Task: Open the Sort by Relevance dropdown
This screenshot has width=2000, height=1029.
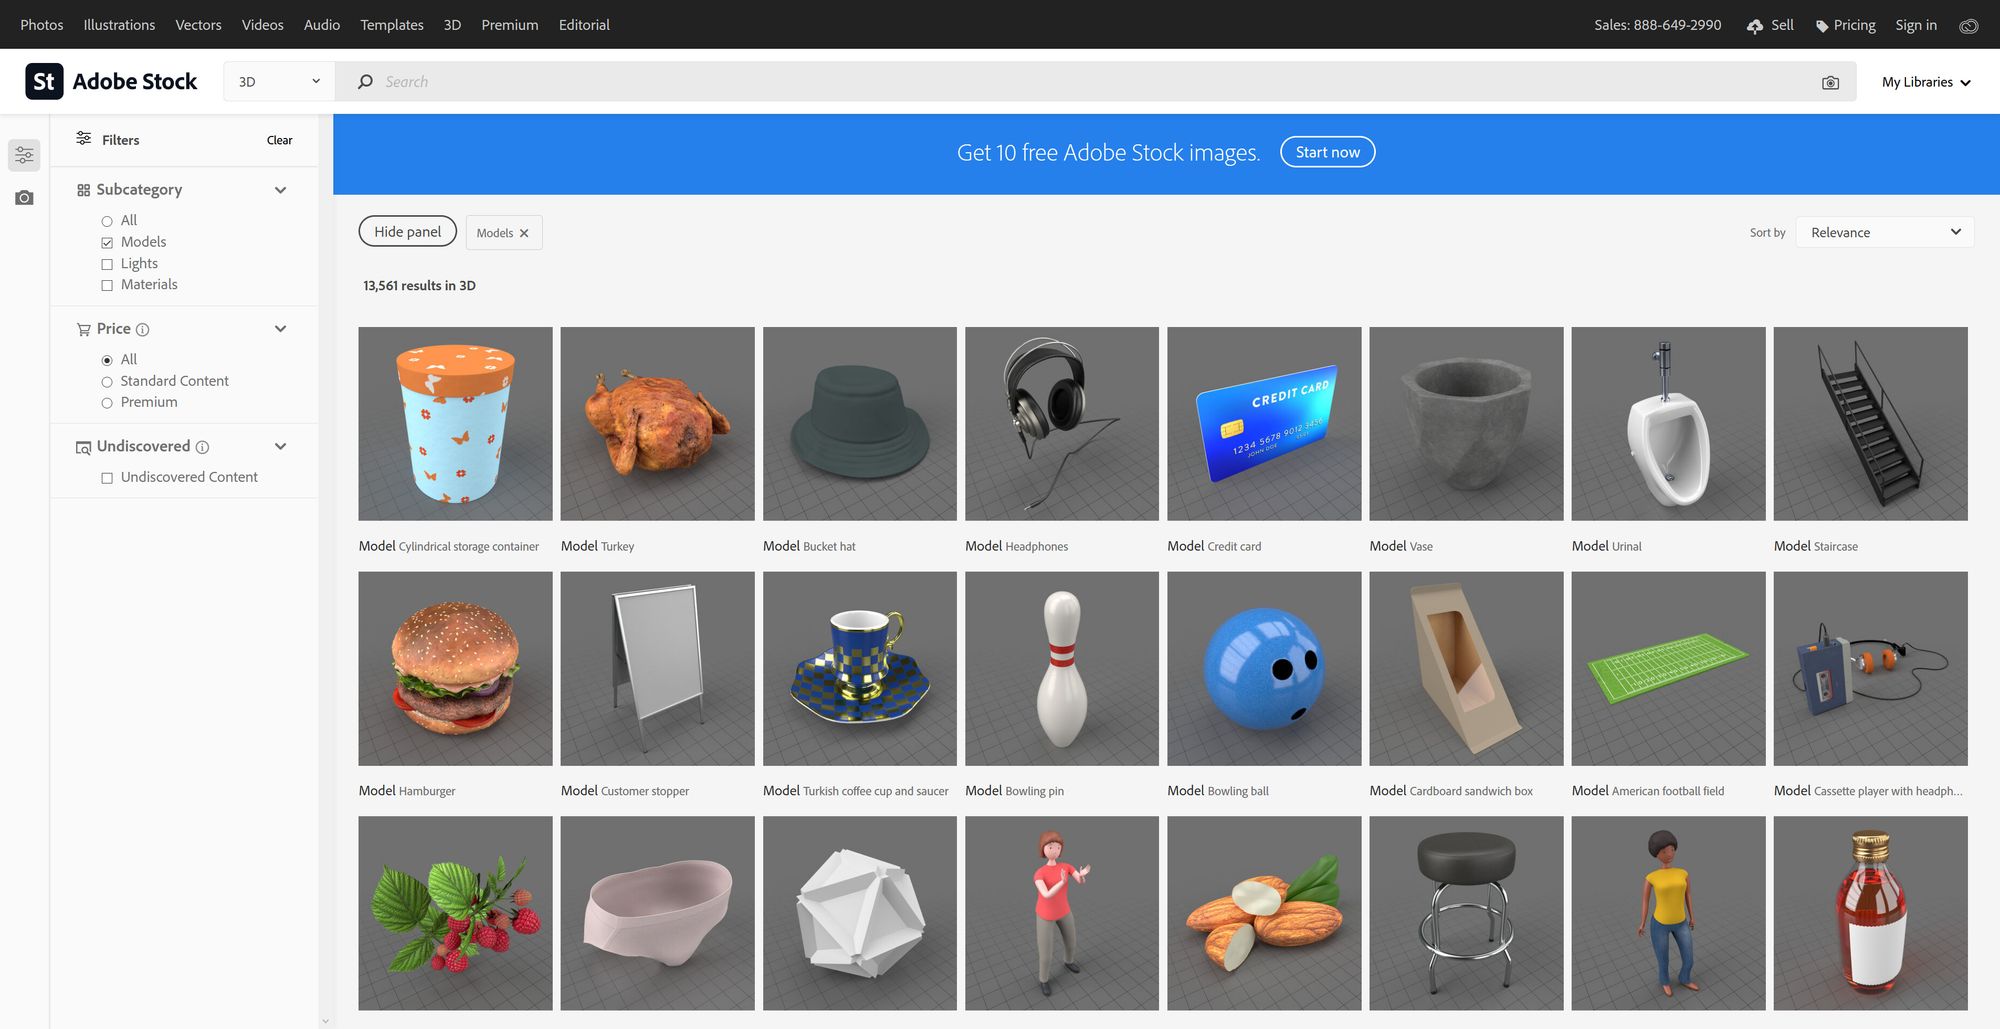Action: click(x=1884, y=233)
